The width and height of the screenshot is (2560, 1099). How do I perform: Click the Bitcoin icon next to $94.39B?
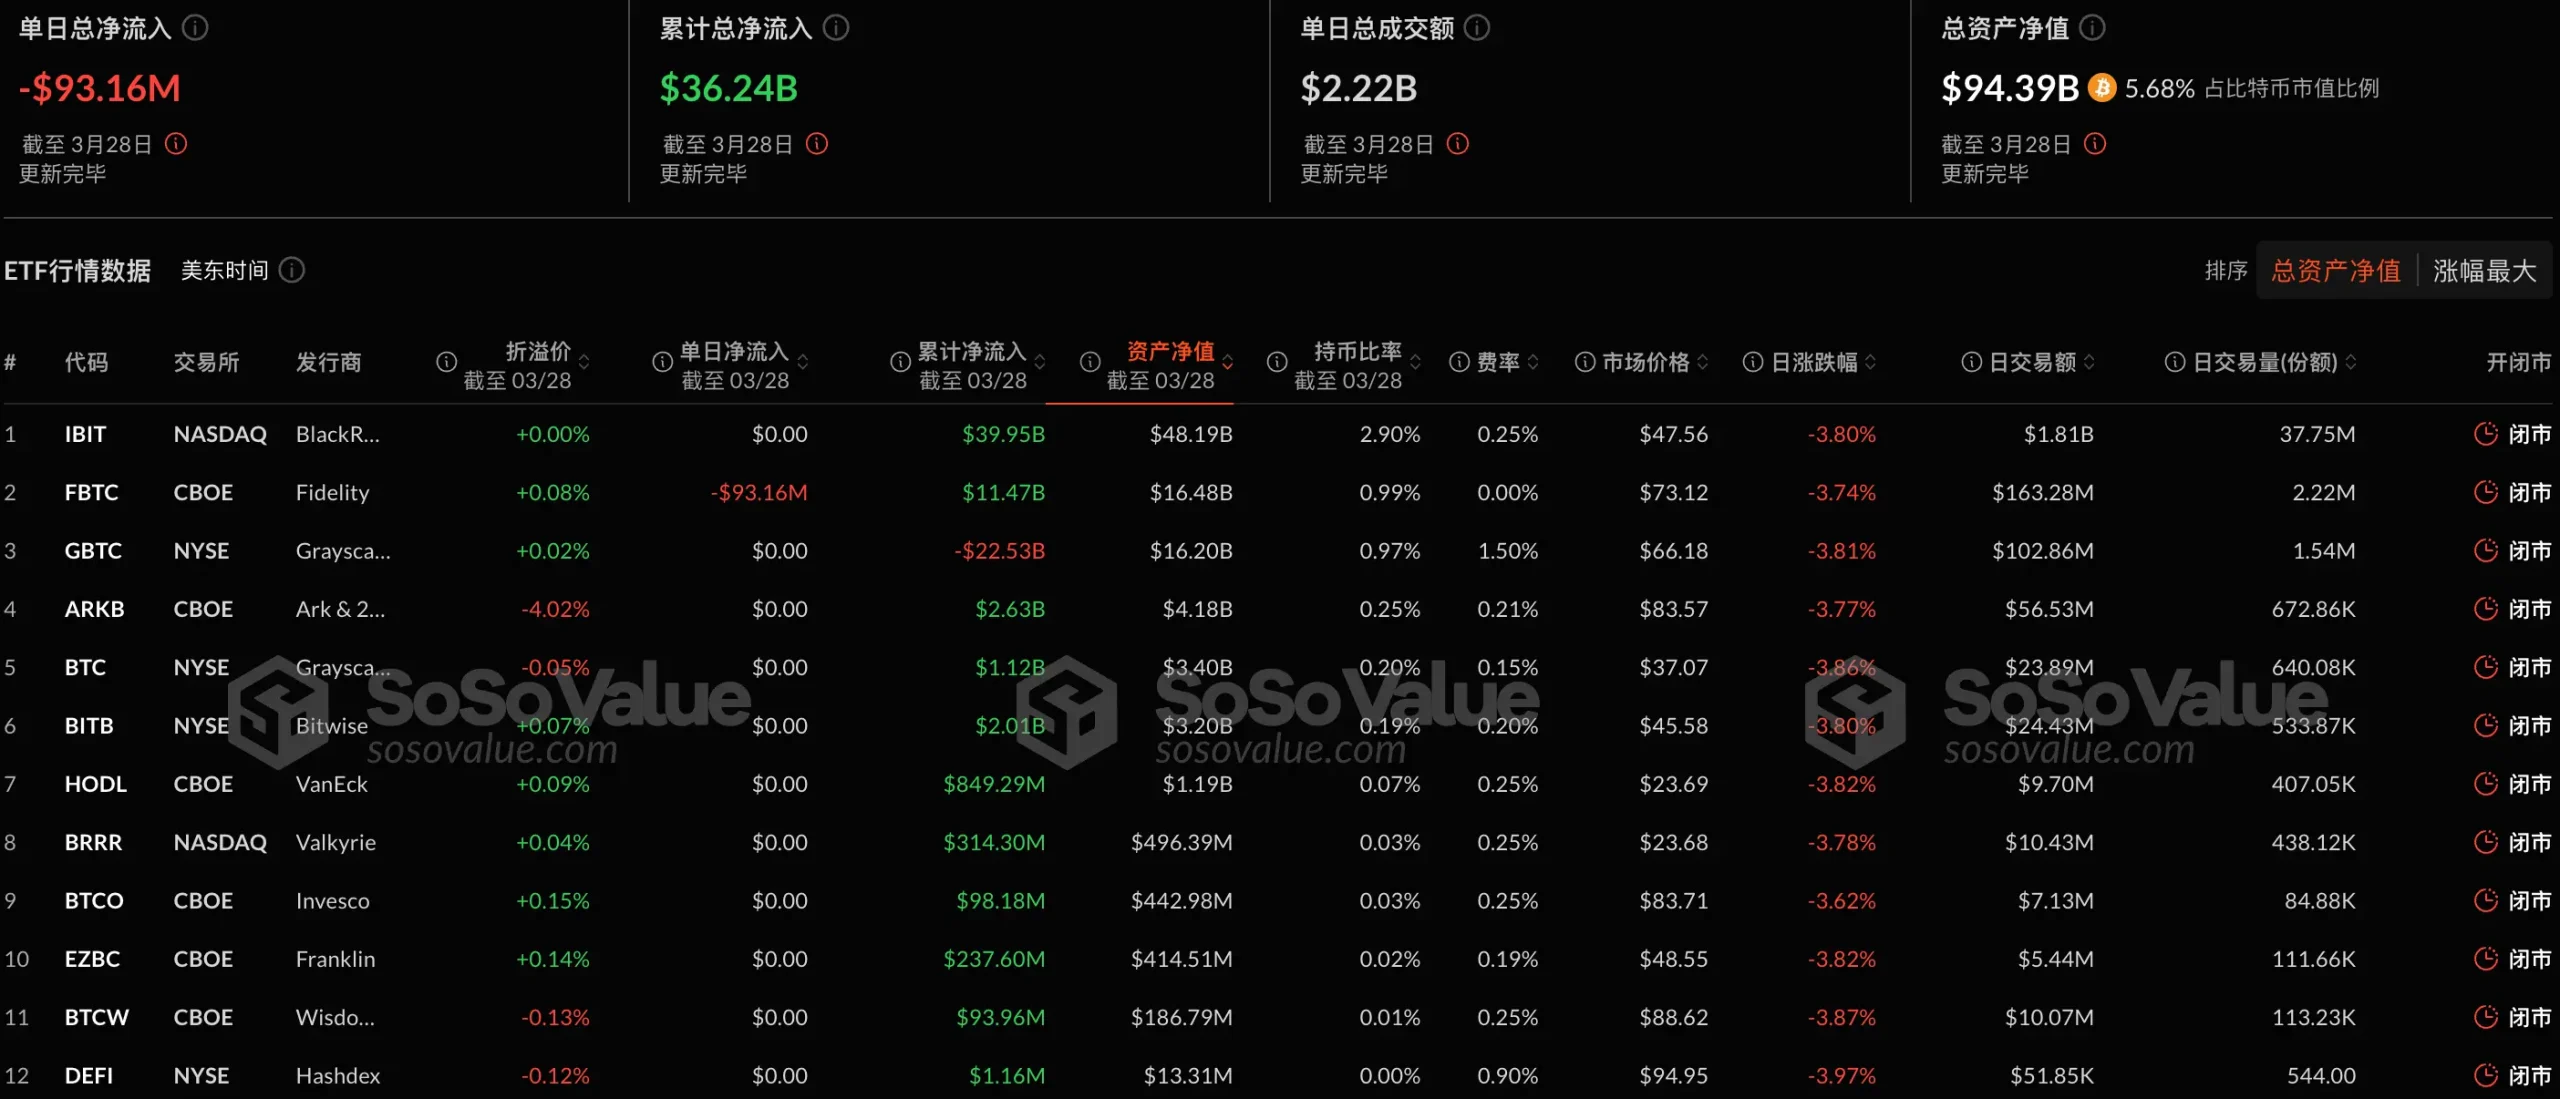(x=2103, y=89)
